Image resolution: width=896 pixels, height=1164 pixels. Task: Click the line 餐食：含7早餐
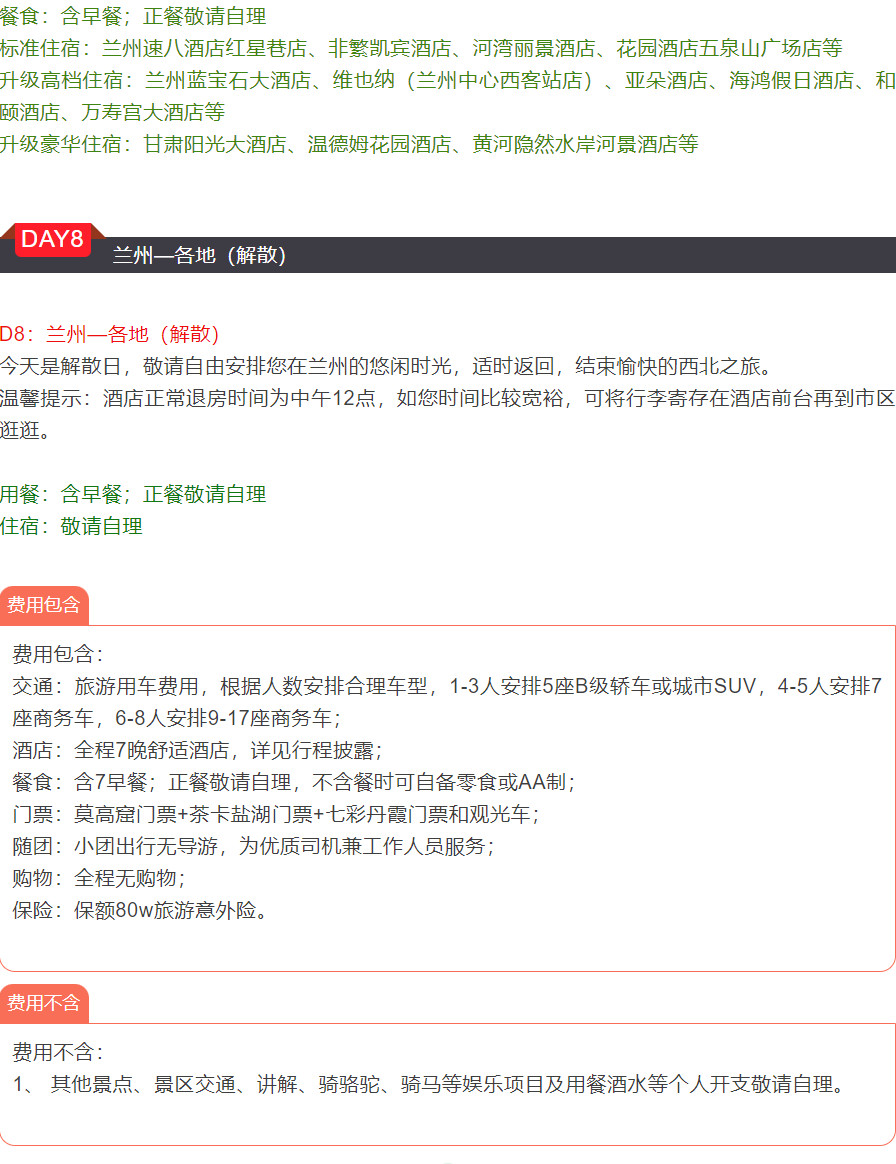click(294, 782)
